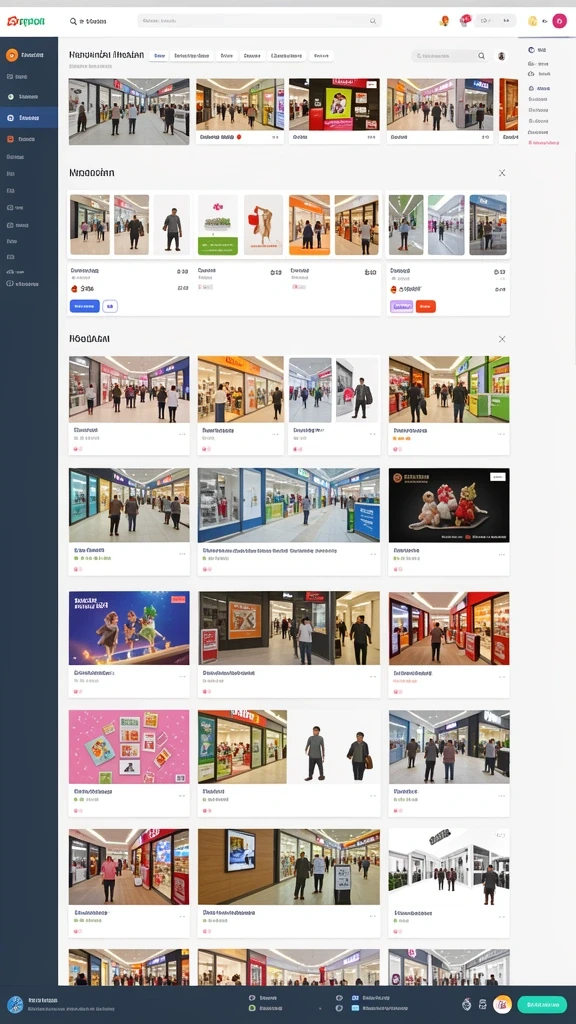The width and height of the screenshot is (576, 1024).
Task: Open the blue round avatar in the bottom bar
Action: [x=15, y=1004]
